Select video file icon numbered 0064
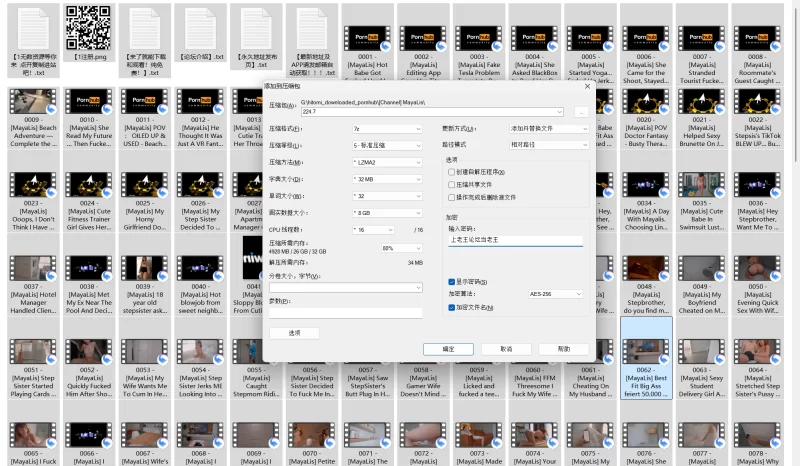This screenshot has width=800, height=466. (756, 351)
